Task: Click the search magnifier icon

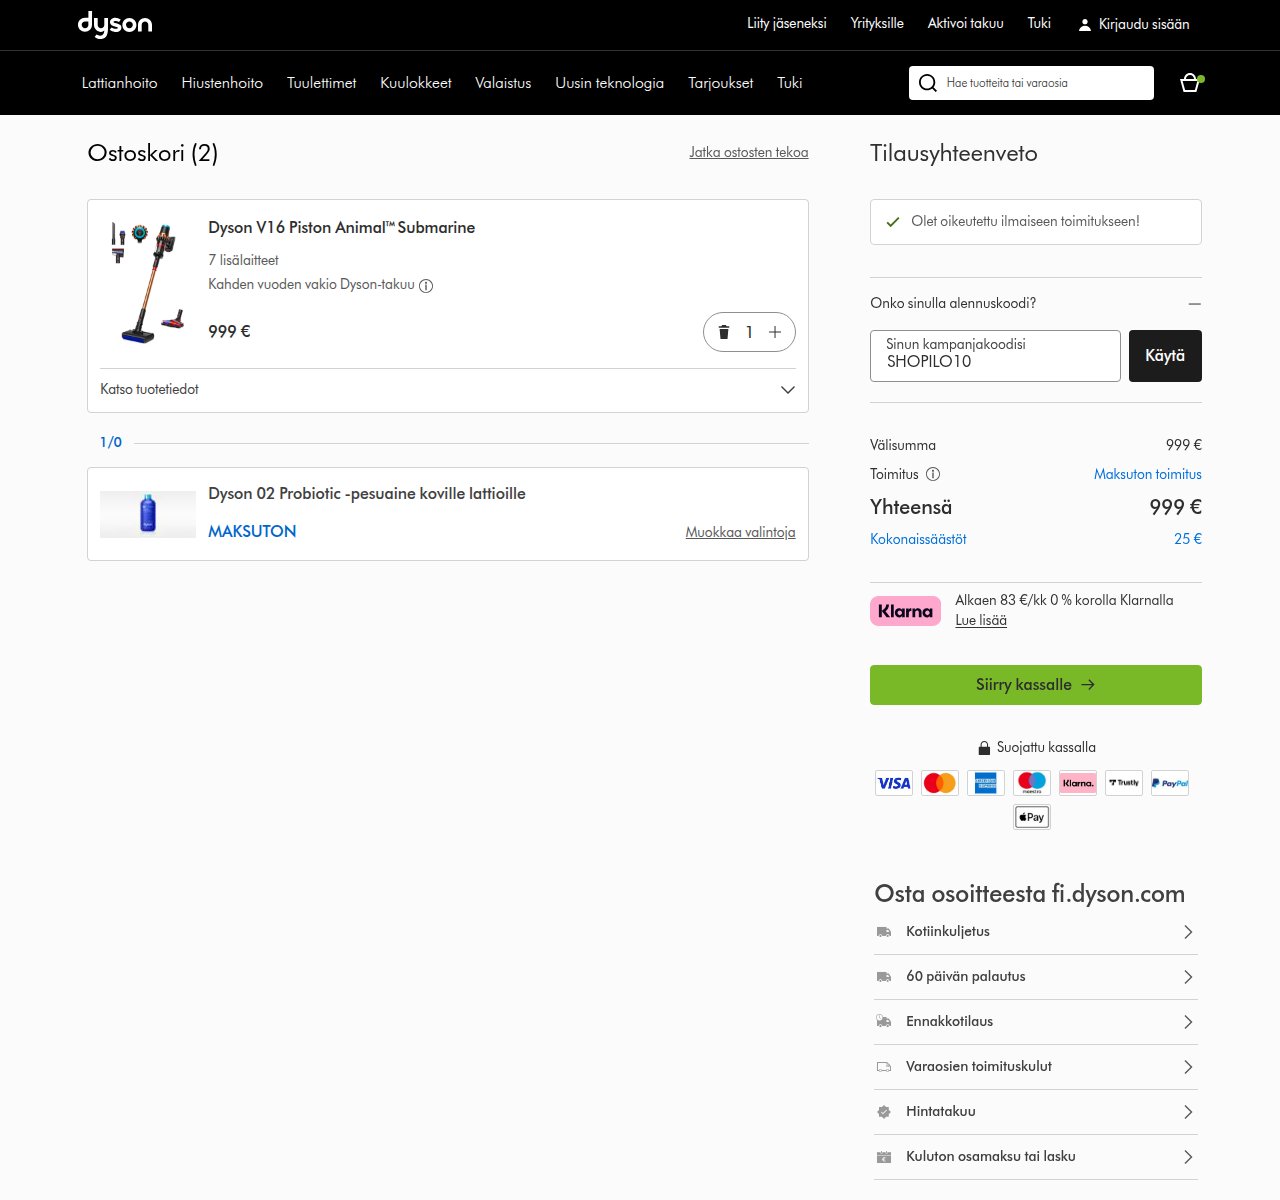Action: 928,83
